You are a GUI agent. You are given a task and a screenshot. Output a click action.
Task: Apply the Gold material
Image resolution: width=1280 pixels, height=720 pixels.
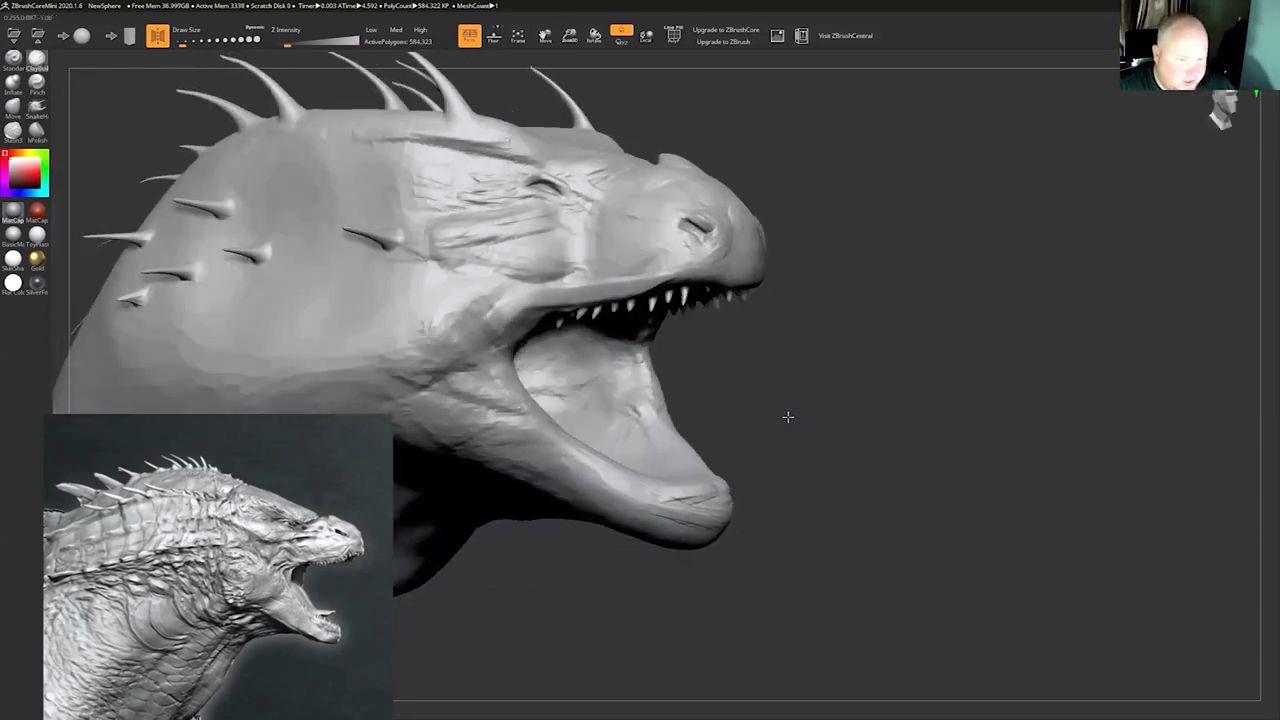37,259
